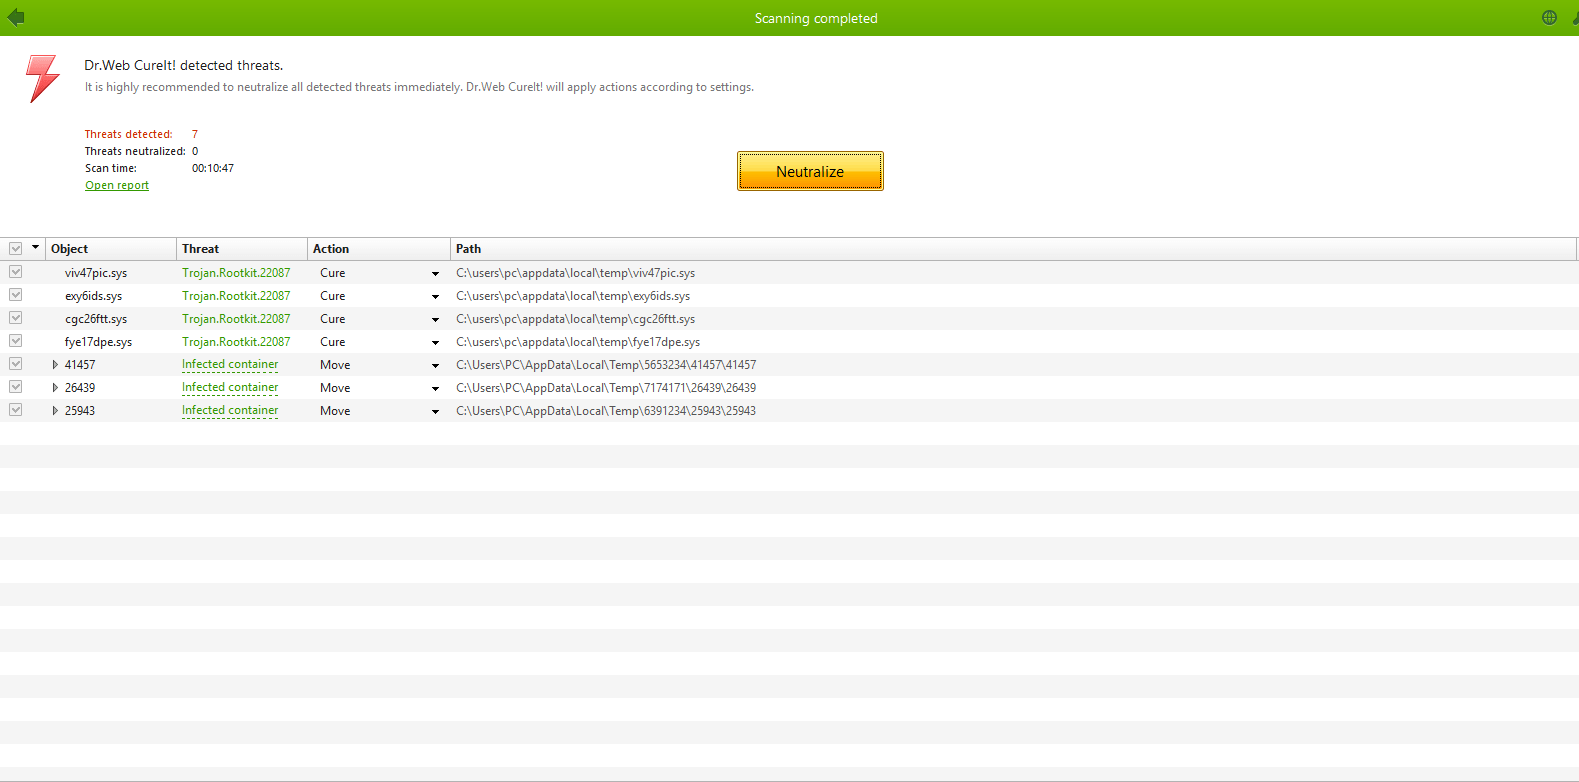Image resolution: width=1579 pixels, height=782 pixels.
Task: Sort by the Action column header
Action: [378, 249]
